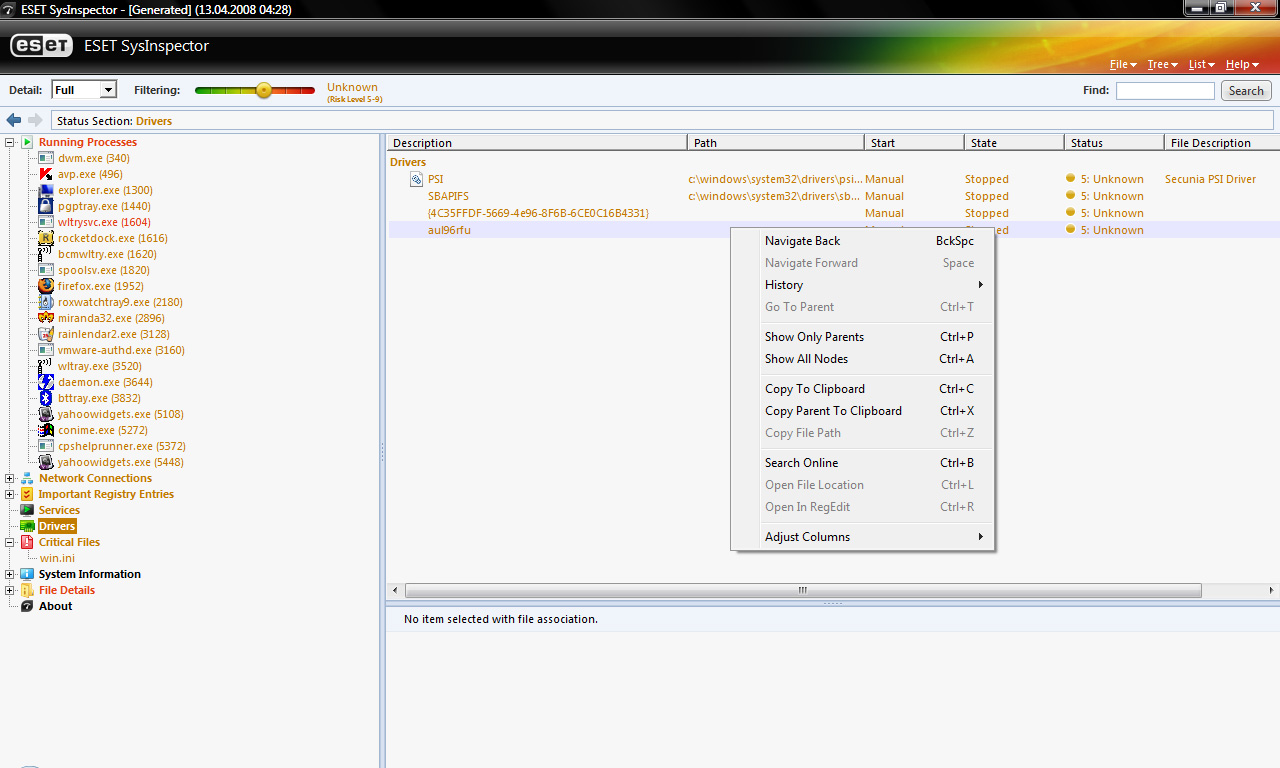Click the pgptray.exe padlock icon

coord(46,206)
